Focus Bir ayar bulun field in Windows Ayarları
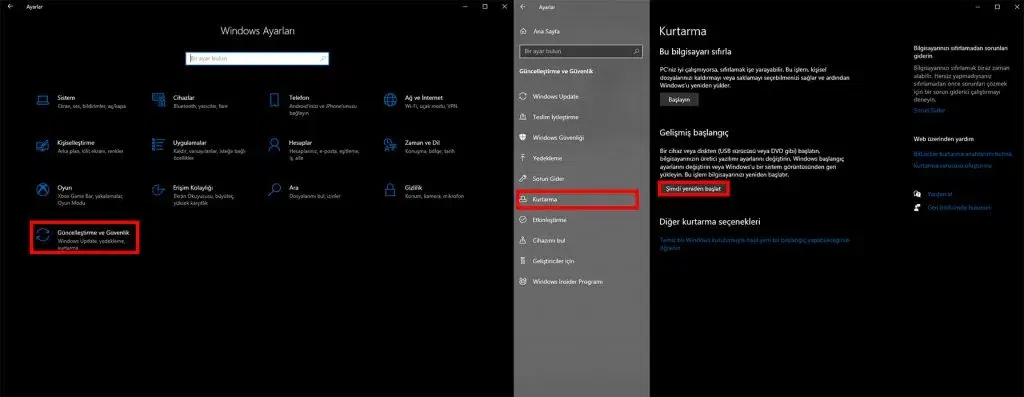 [257, 59]
